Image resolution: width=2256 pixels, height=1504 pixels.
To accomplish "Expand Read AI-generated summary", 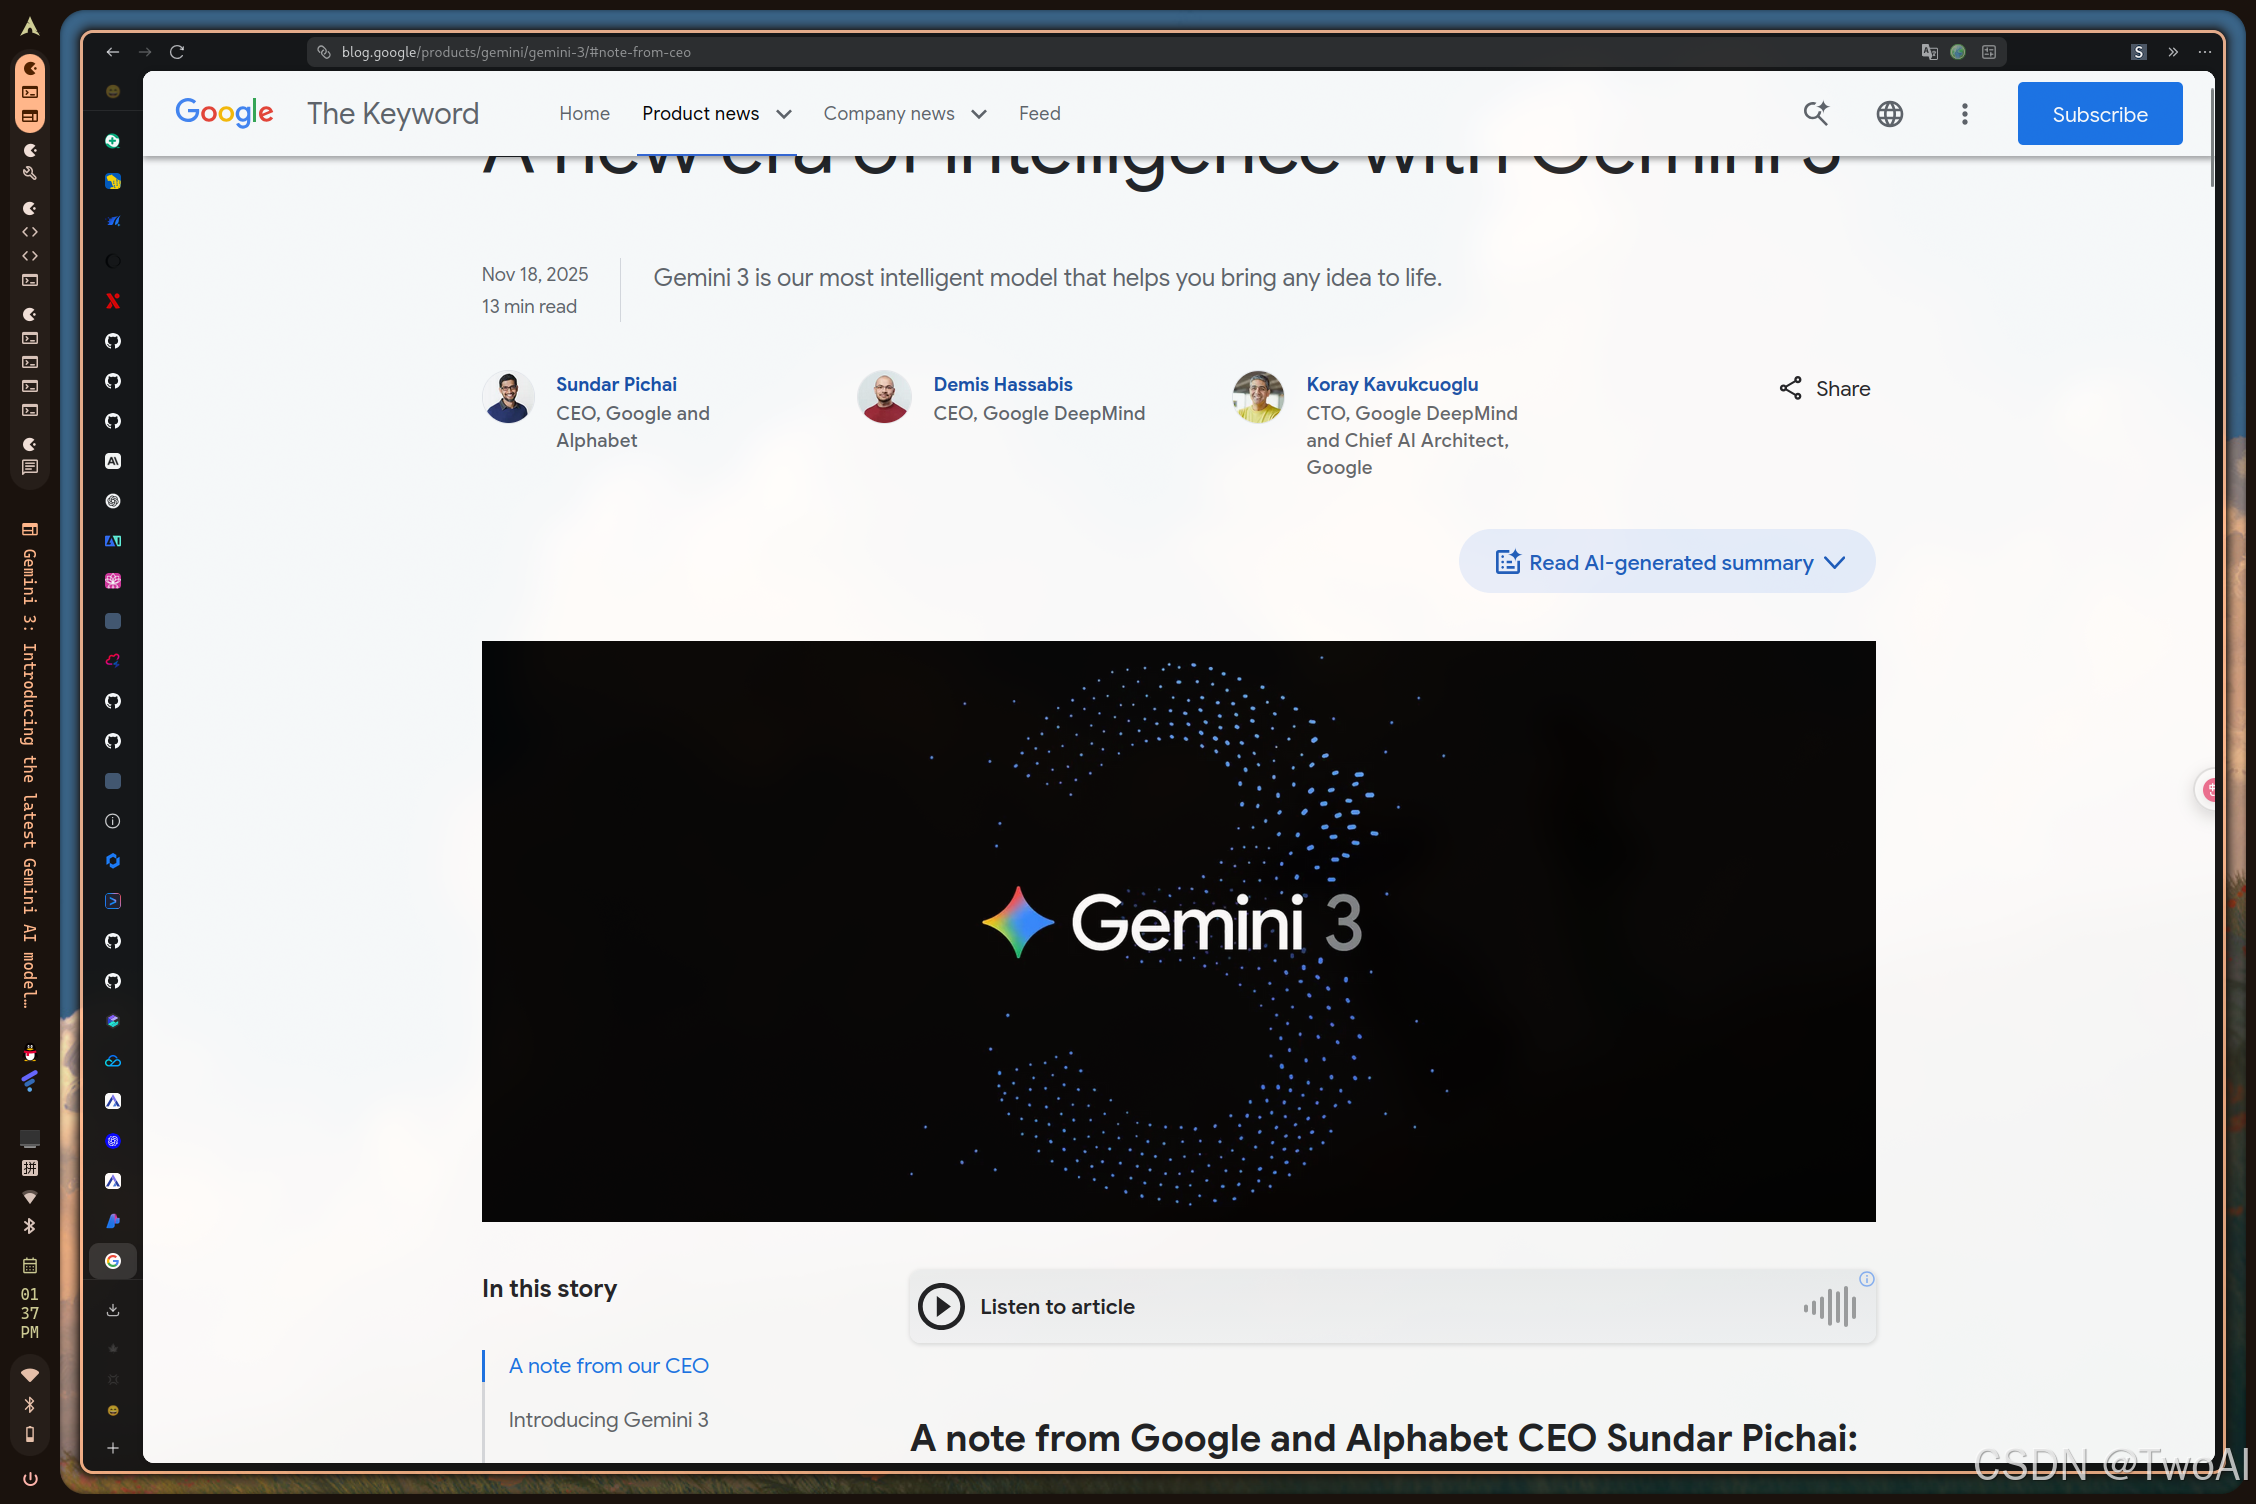I will tap(1667, 562).
